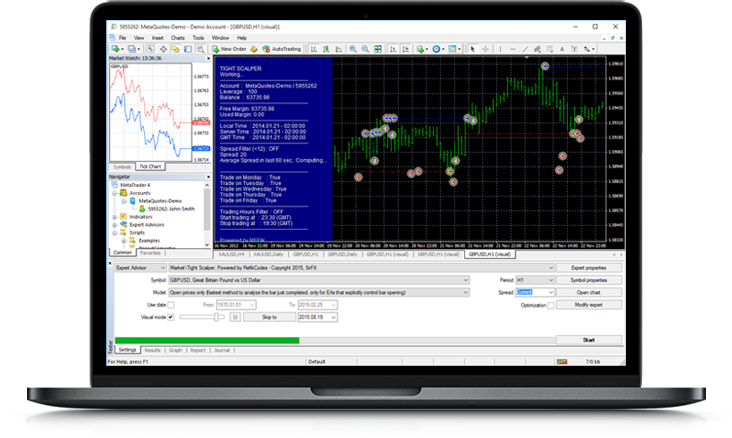Click the Expert properties button
The height and width of the screenshot is (438, 732).
[589, 268]
